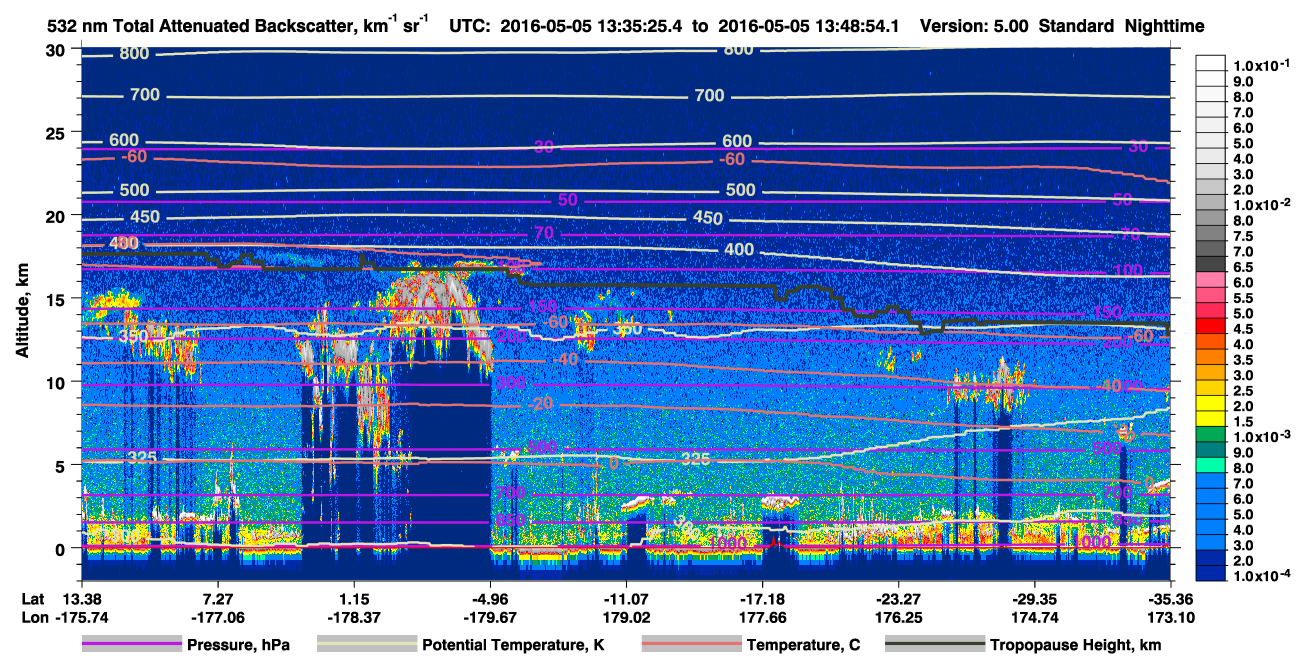
Task: Click the latitude value -4.96
Action: (489, 598)
